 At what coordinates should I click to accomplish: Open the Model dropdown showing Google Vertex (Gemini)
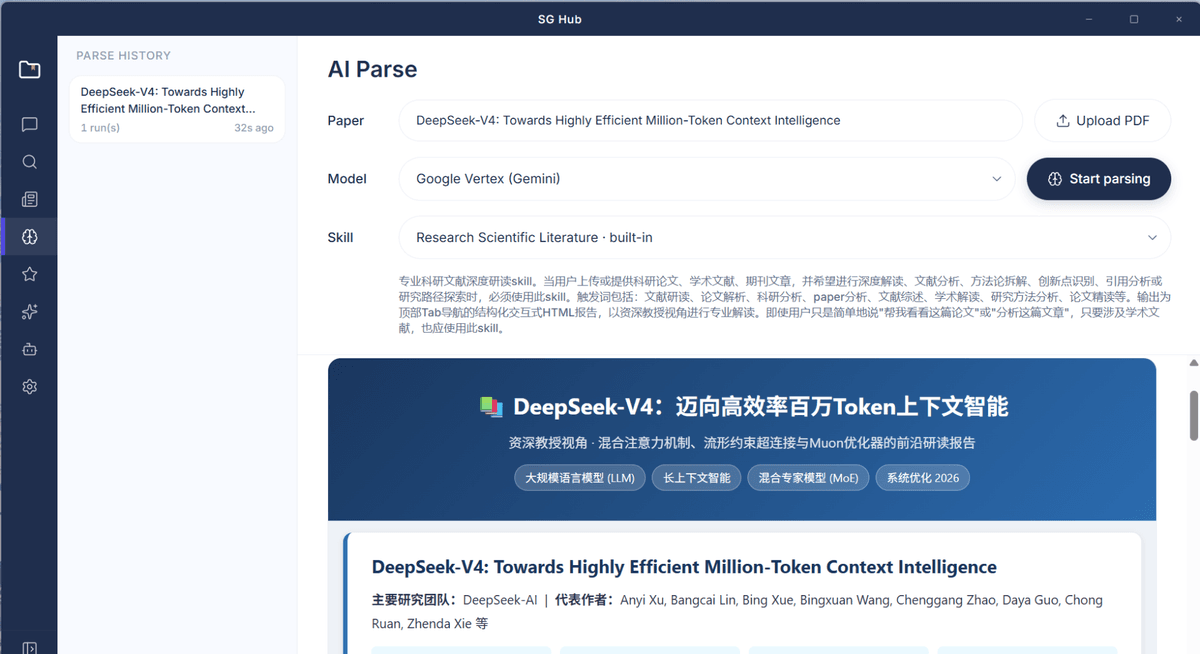708,179
